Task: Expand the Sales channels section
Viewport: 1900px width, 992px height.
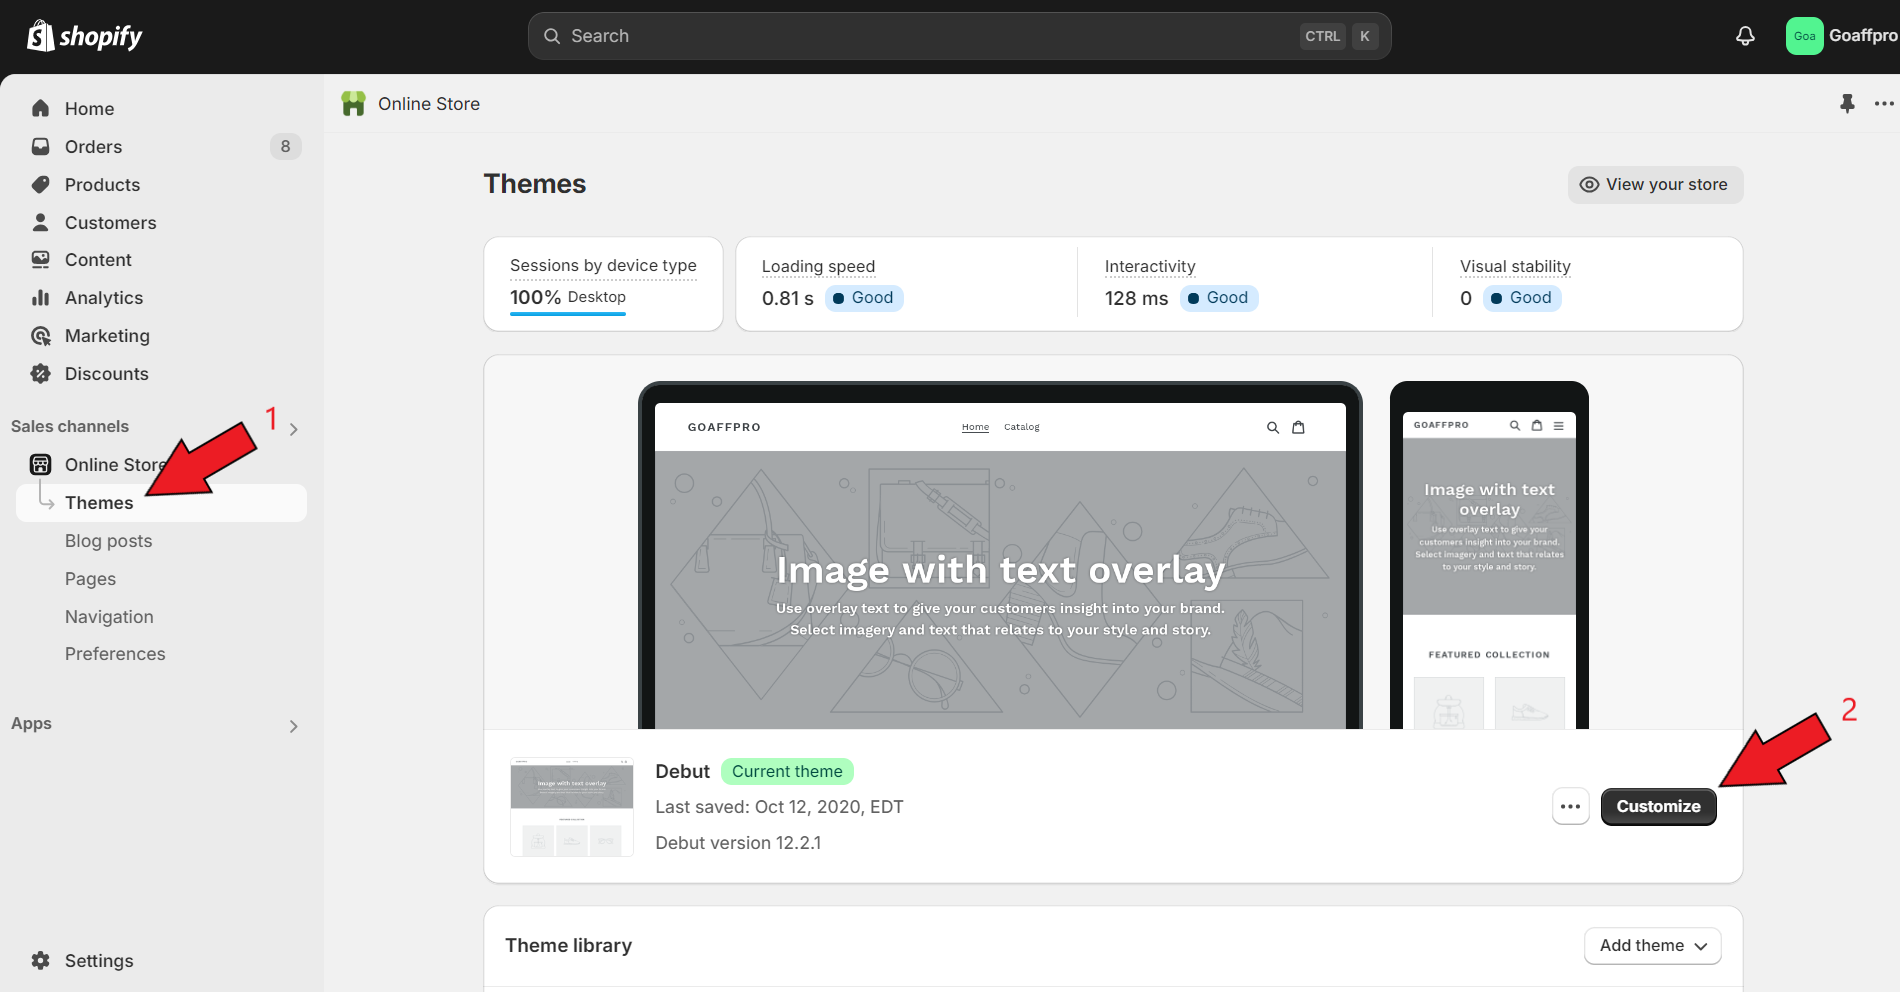Action: [293, 429]
